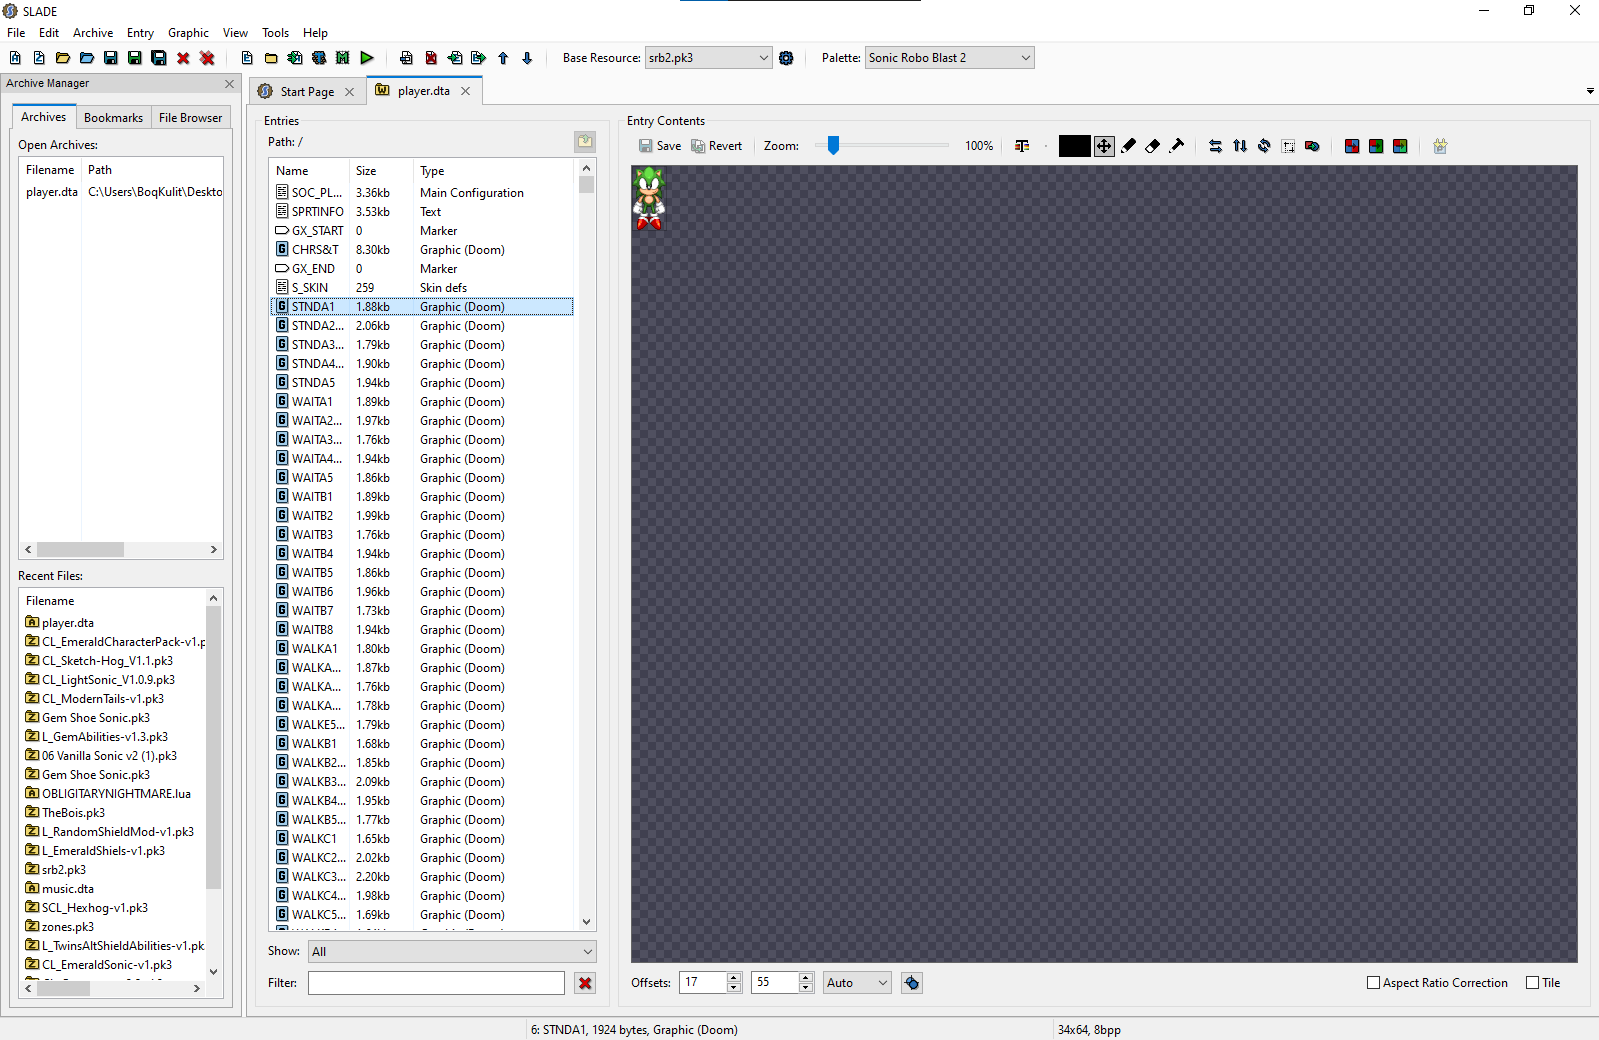This screenshot has height=1040, width=1599.
Task: Select the pencil Draw tool
Action: click(1129, 146)
